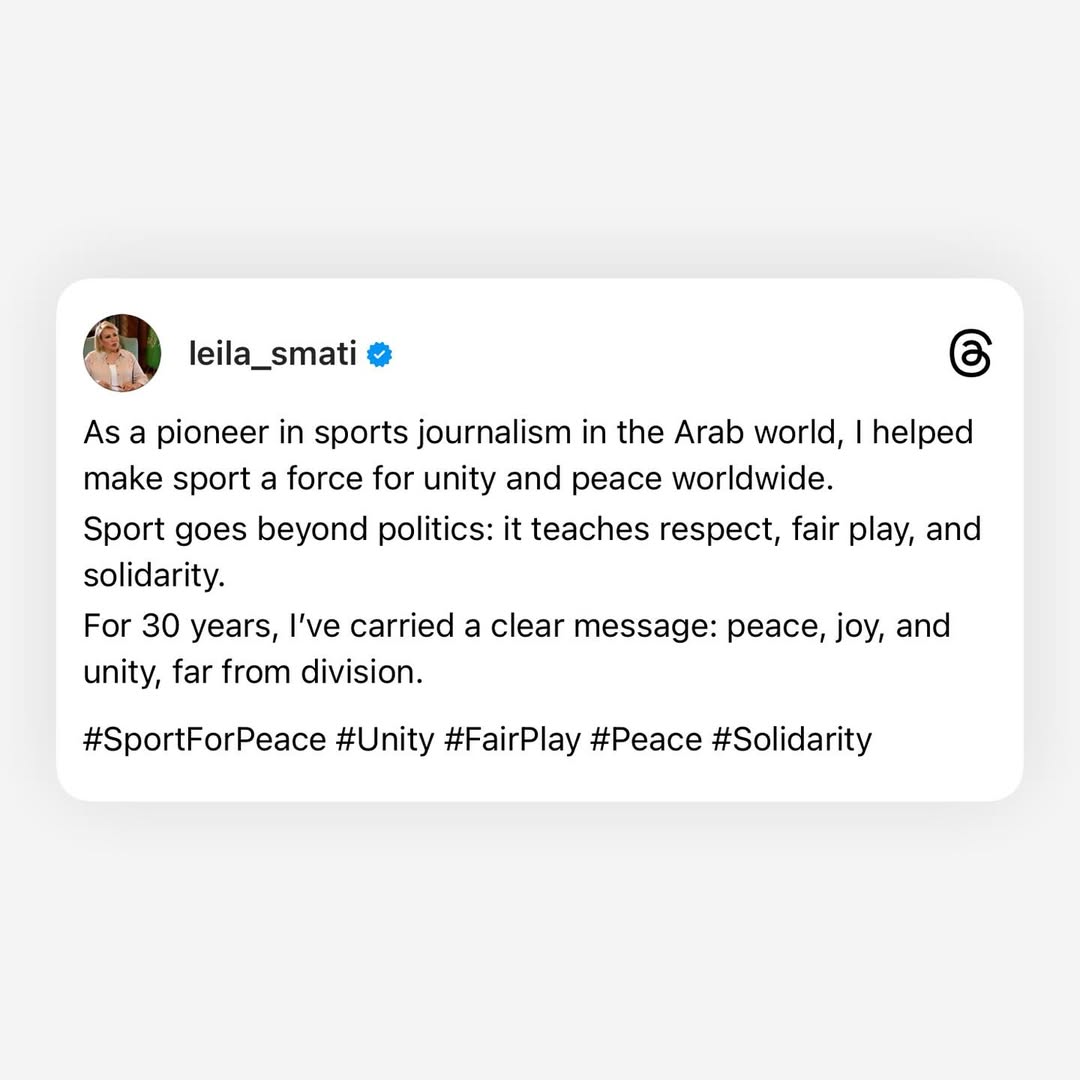
Task: Select the #FairPlay hashtag
Action: point(512,740)
